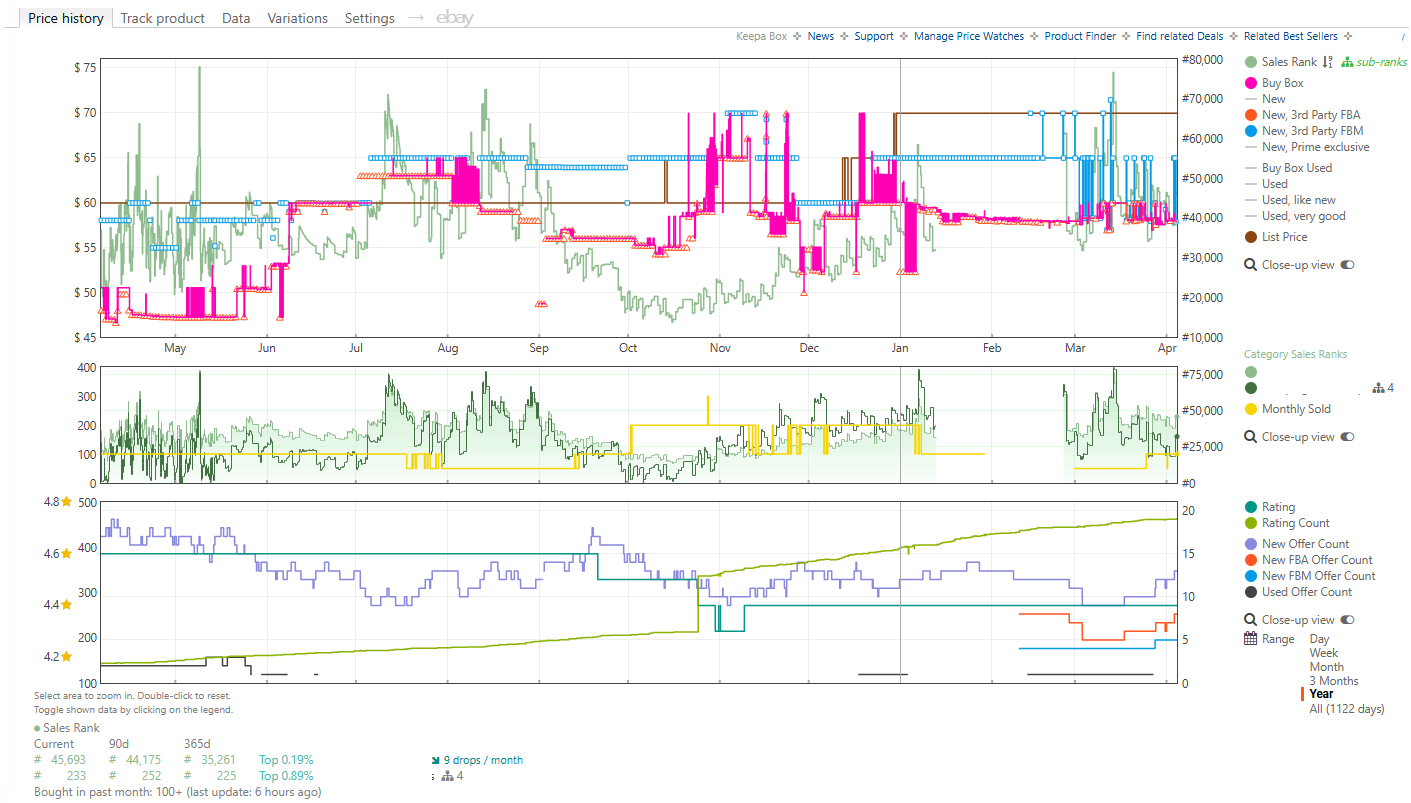Open the Keepa Box link
Viewport: 1411px width, 803px height.
point(762,36)
